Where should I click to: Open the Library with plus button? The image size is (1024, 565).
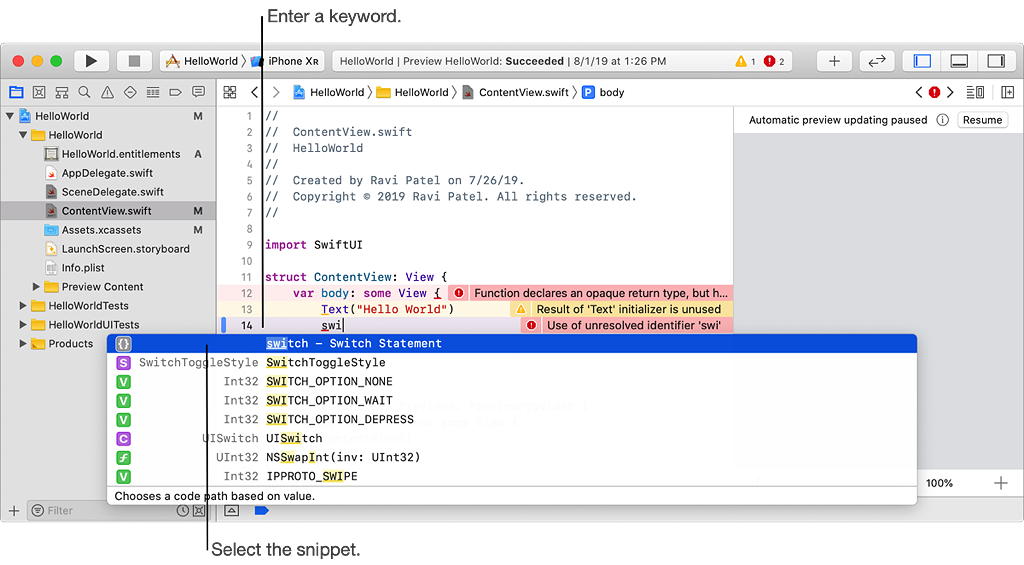tap(834, 61)
